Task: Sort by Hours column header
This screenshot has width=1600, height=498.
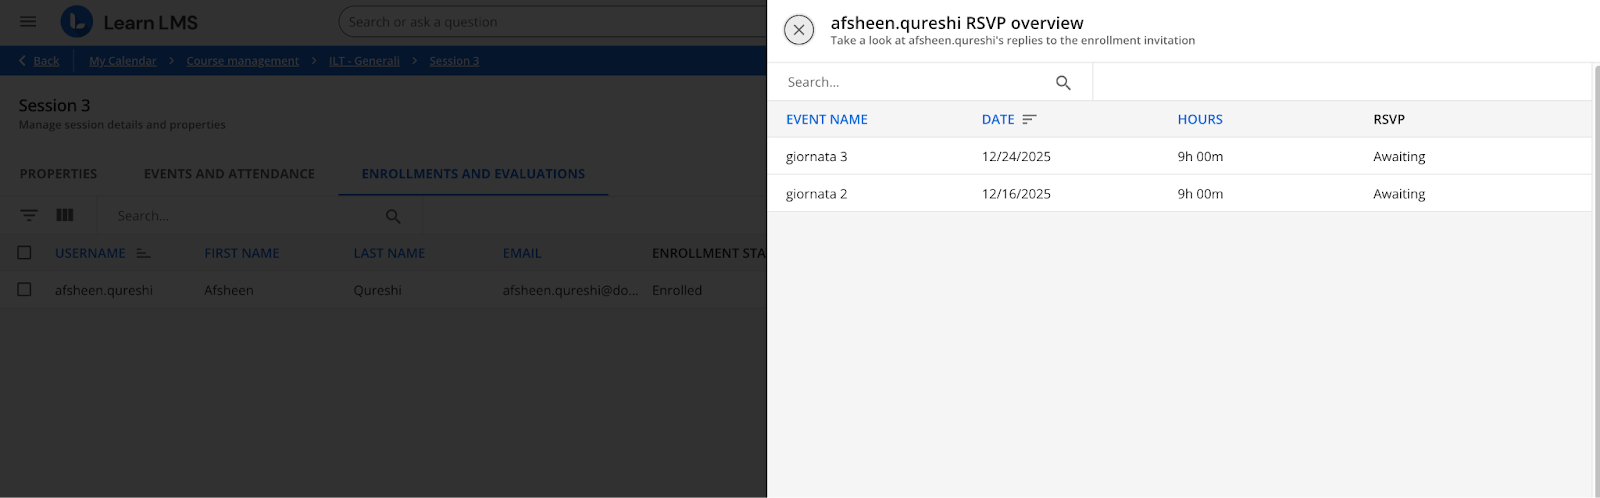Action: point(1199,119)
